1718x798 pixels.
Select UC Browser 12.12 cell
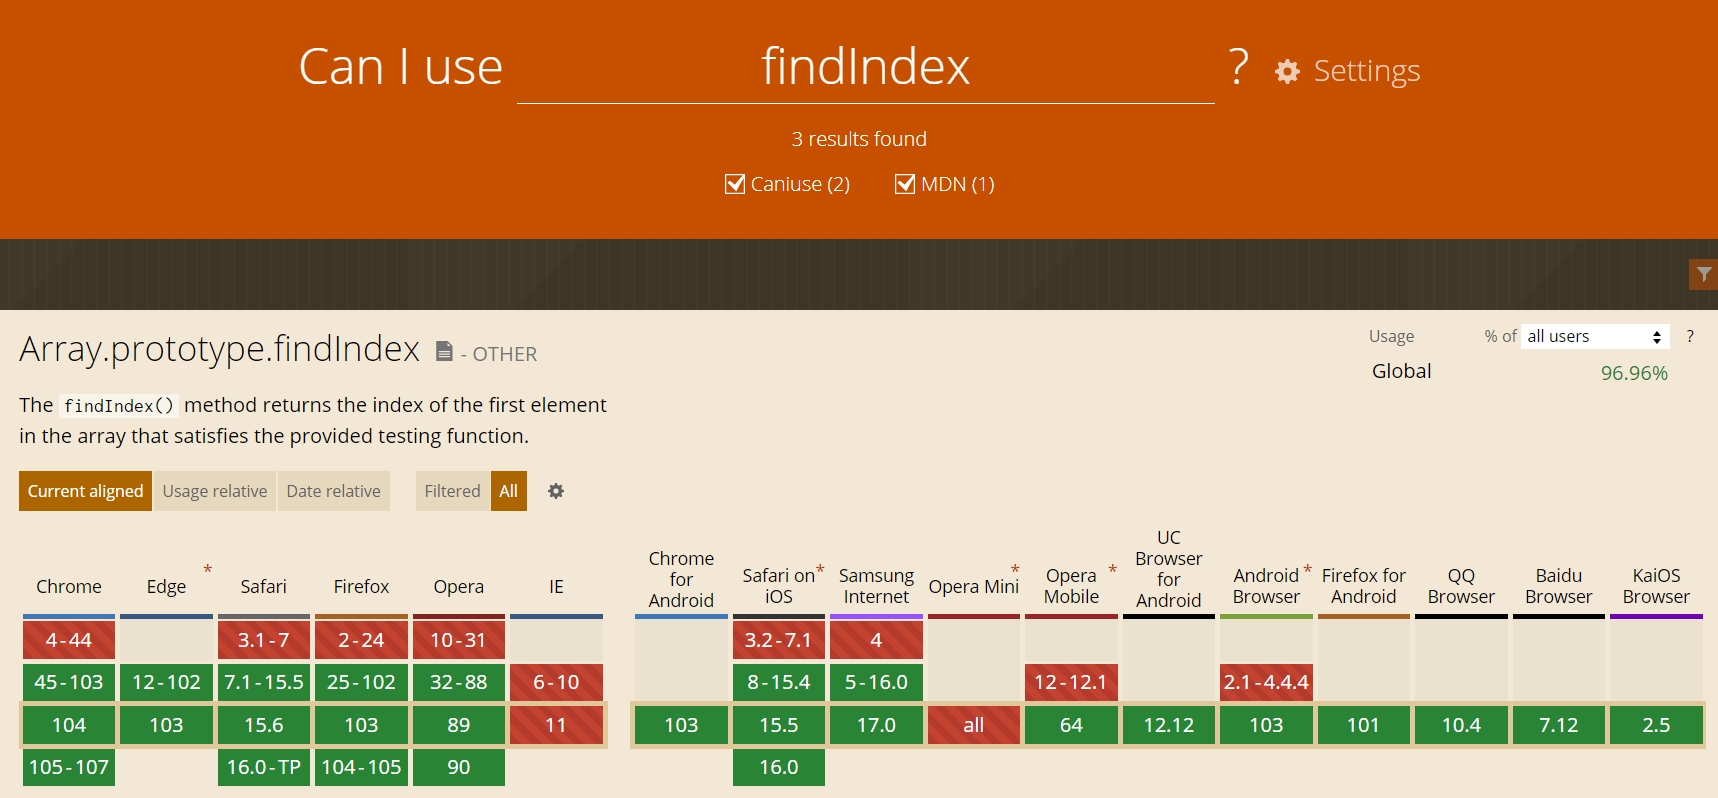coord(1169,725)
